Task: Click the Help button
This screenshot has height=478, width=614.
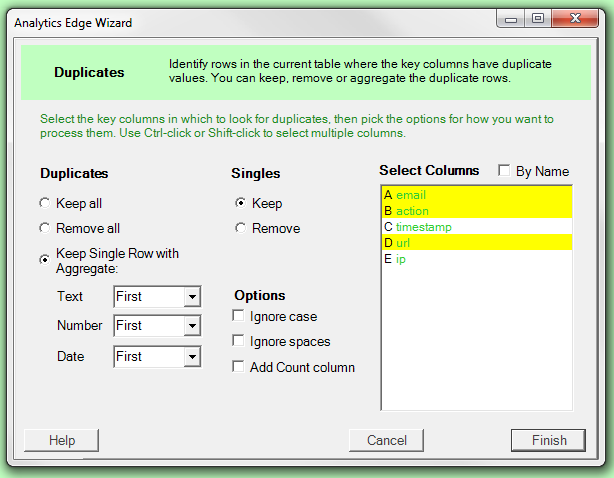Action: point(62,440)
